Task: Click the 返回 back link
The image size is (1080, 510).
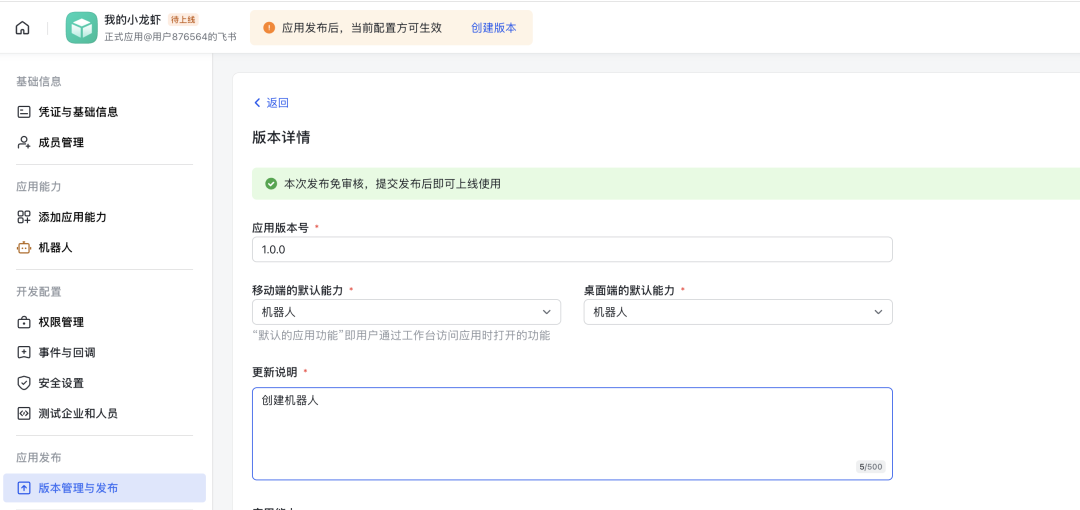Action: click(x=278, y=103)
